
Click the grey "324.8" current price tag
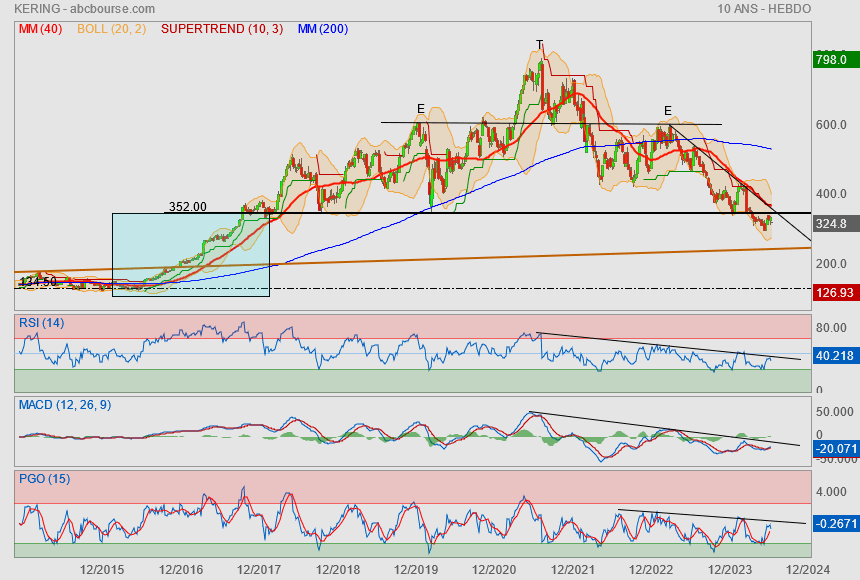coord(836,224)
